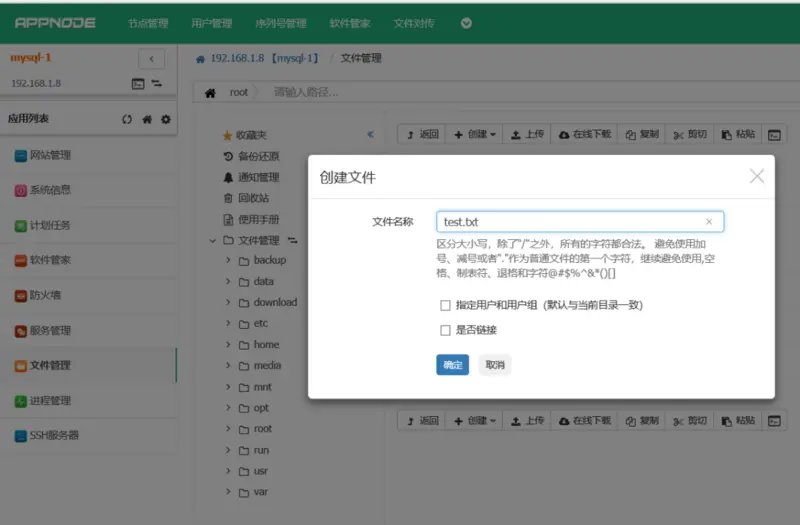Enable the 指定用户和用户组 checkbox
This screenshot has height=525, width=800.
(445, 305)
